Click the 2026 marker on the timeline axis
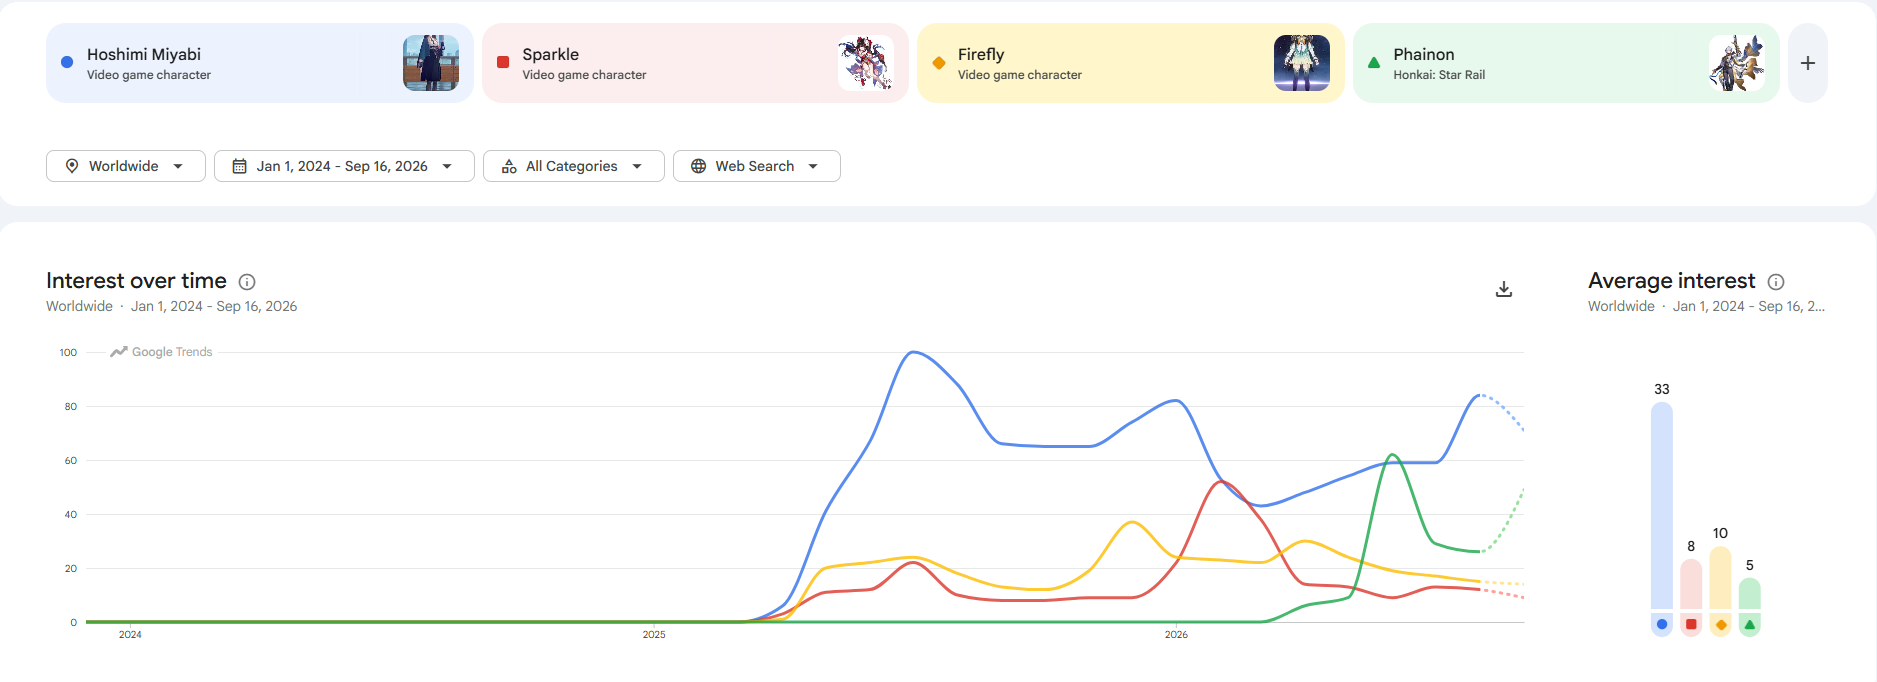The height and width of the screenshot is (682, 1877). pyautogui.click(x=1176, y=634)
